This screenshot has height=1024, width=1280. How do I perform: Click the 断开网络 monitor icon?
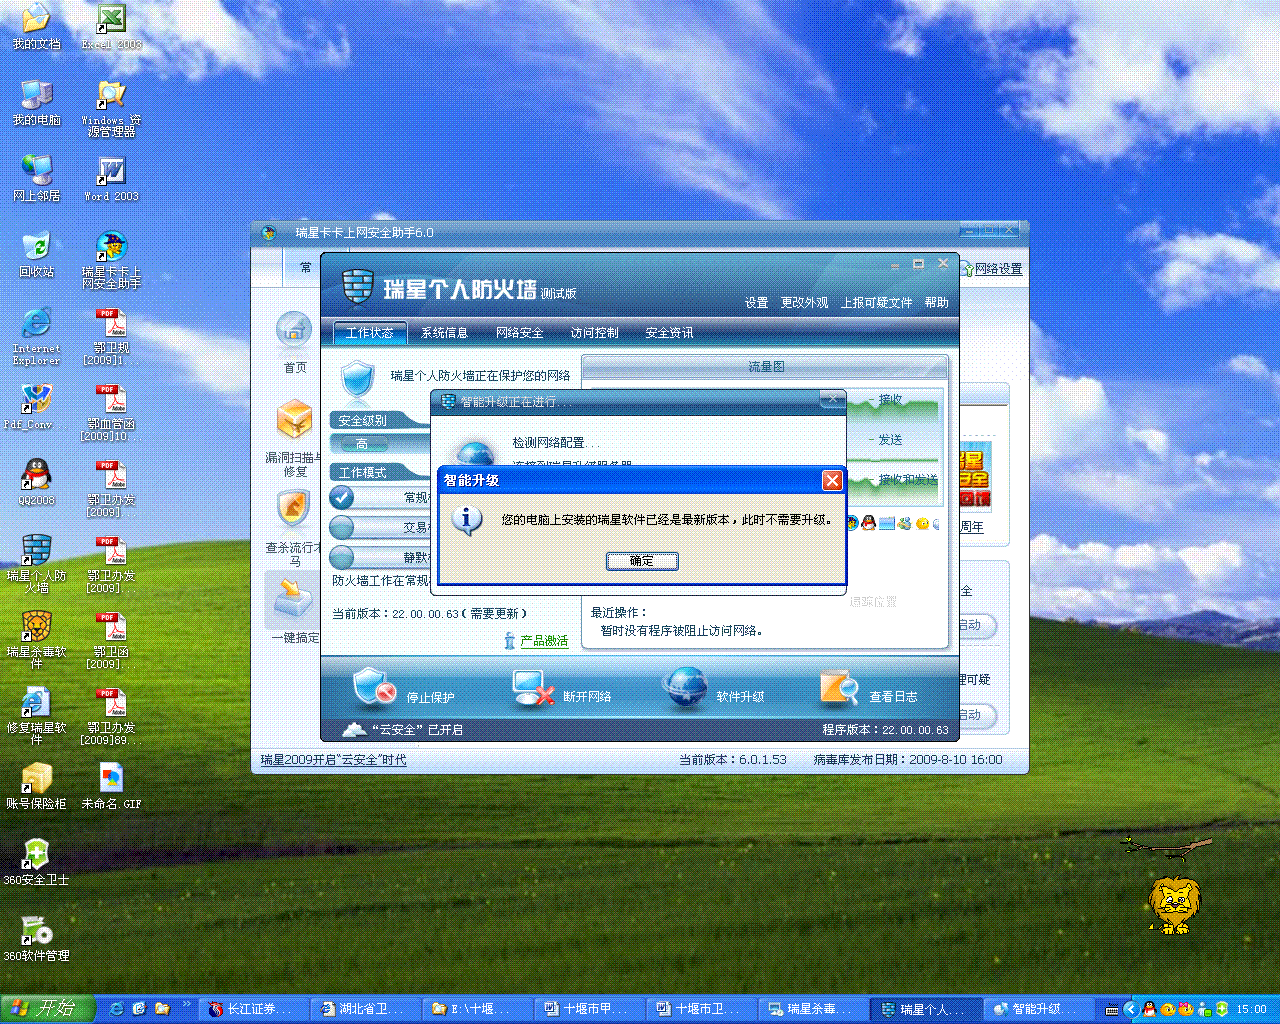532,688
